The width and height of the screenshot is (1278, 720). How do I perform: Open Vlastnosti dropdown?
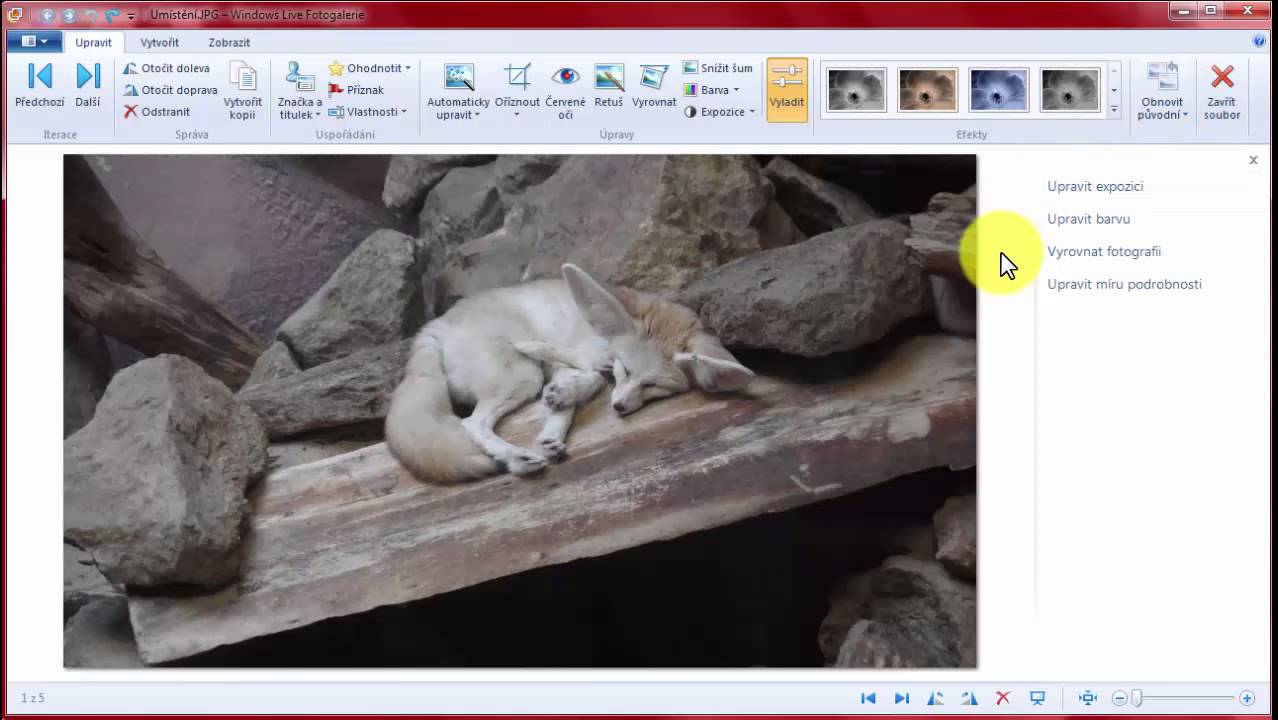tap(368, 112)
